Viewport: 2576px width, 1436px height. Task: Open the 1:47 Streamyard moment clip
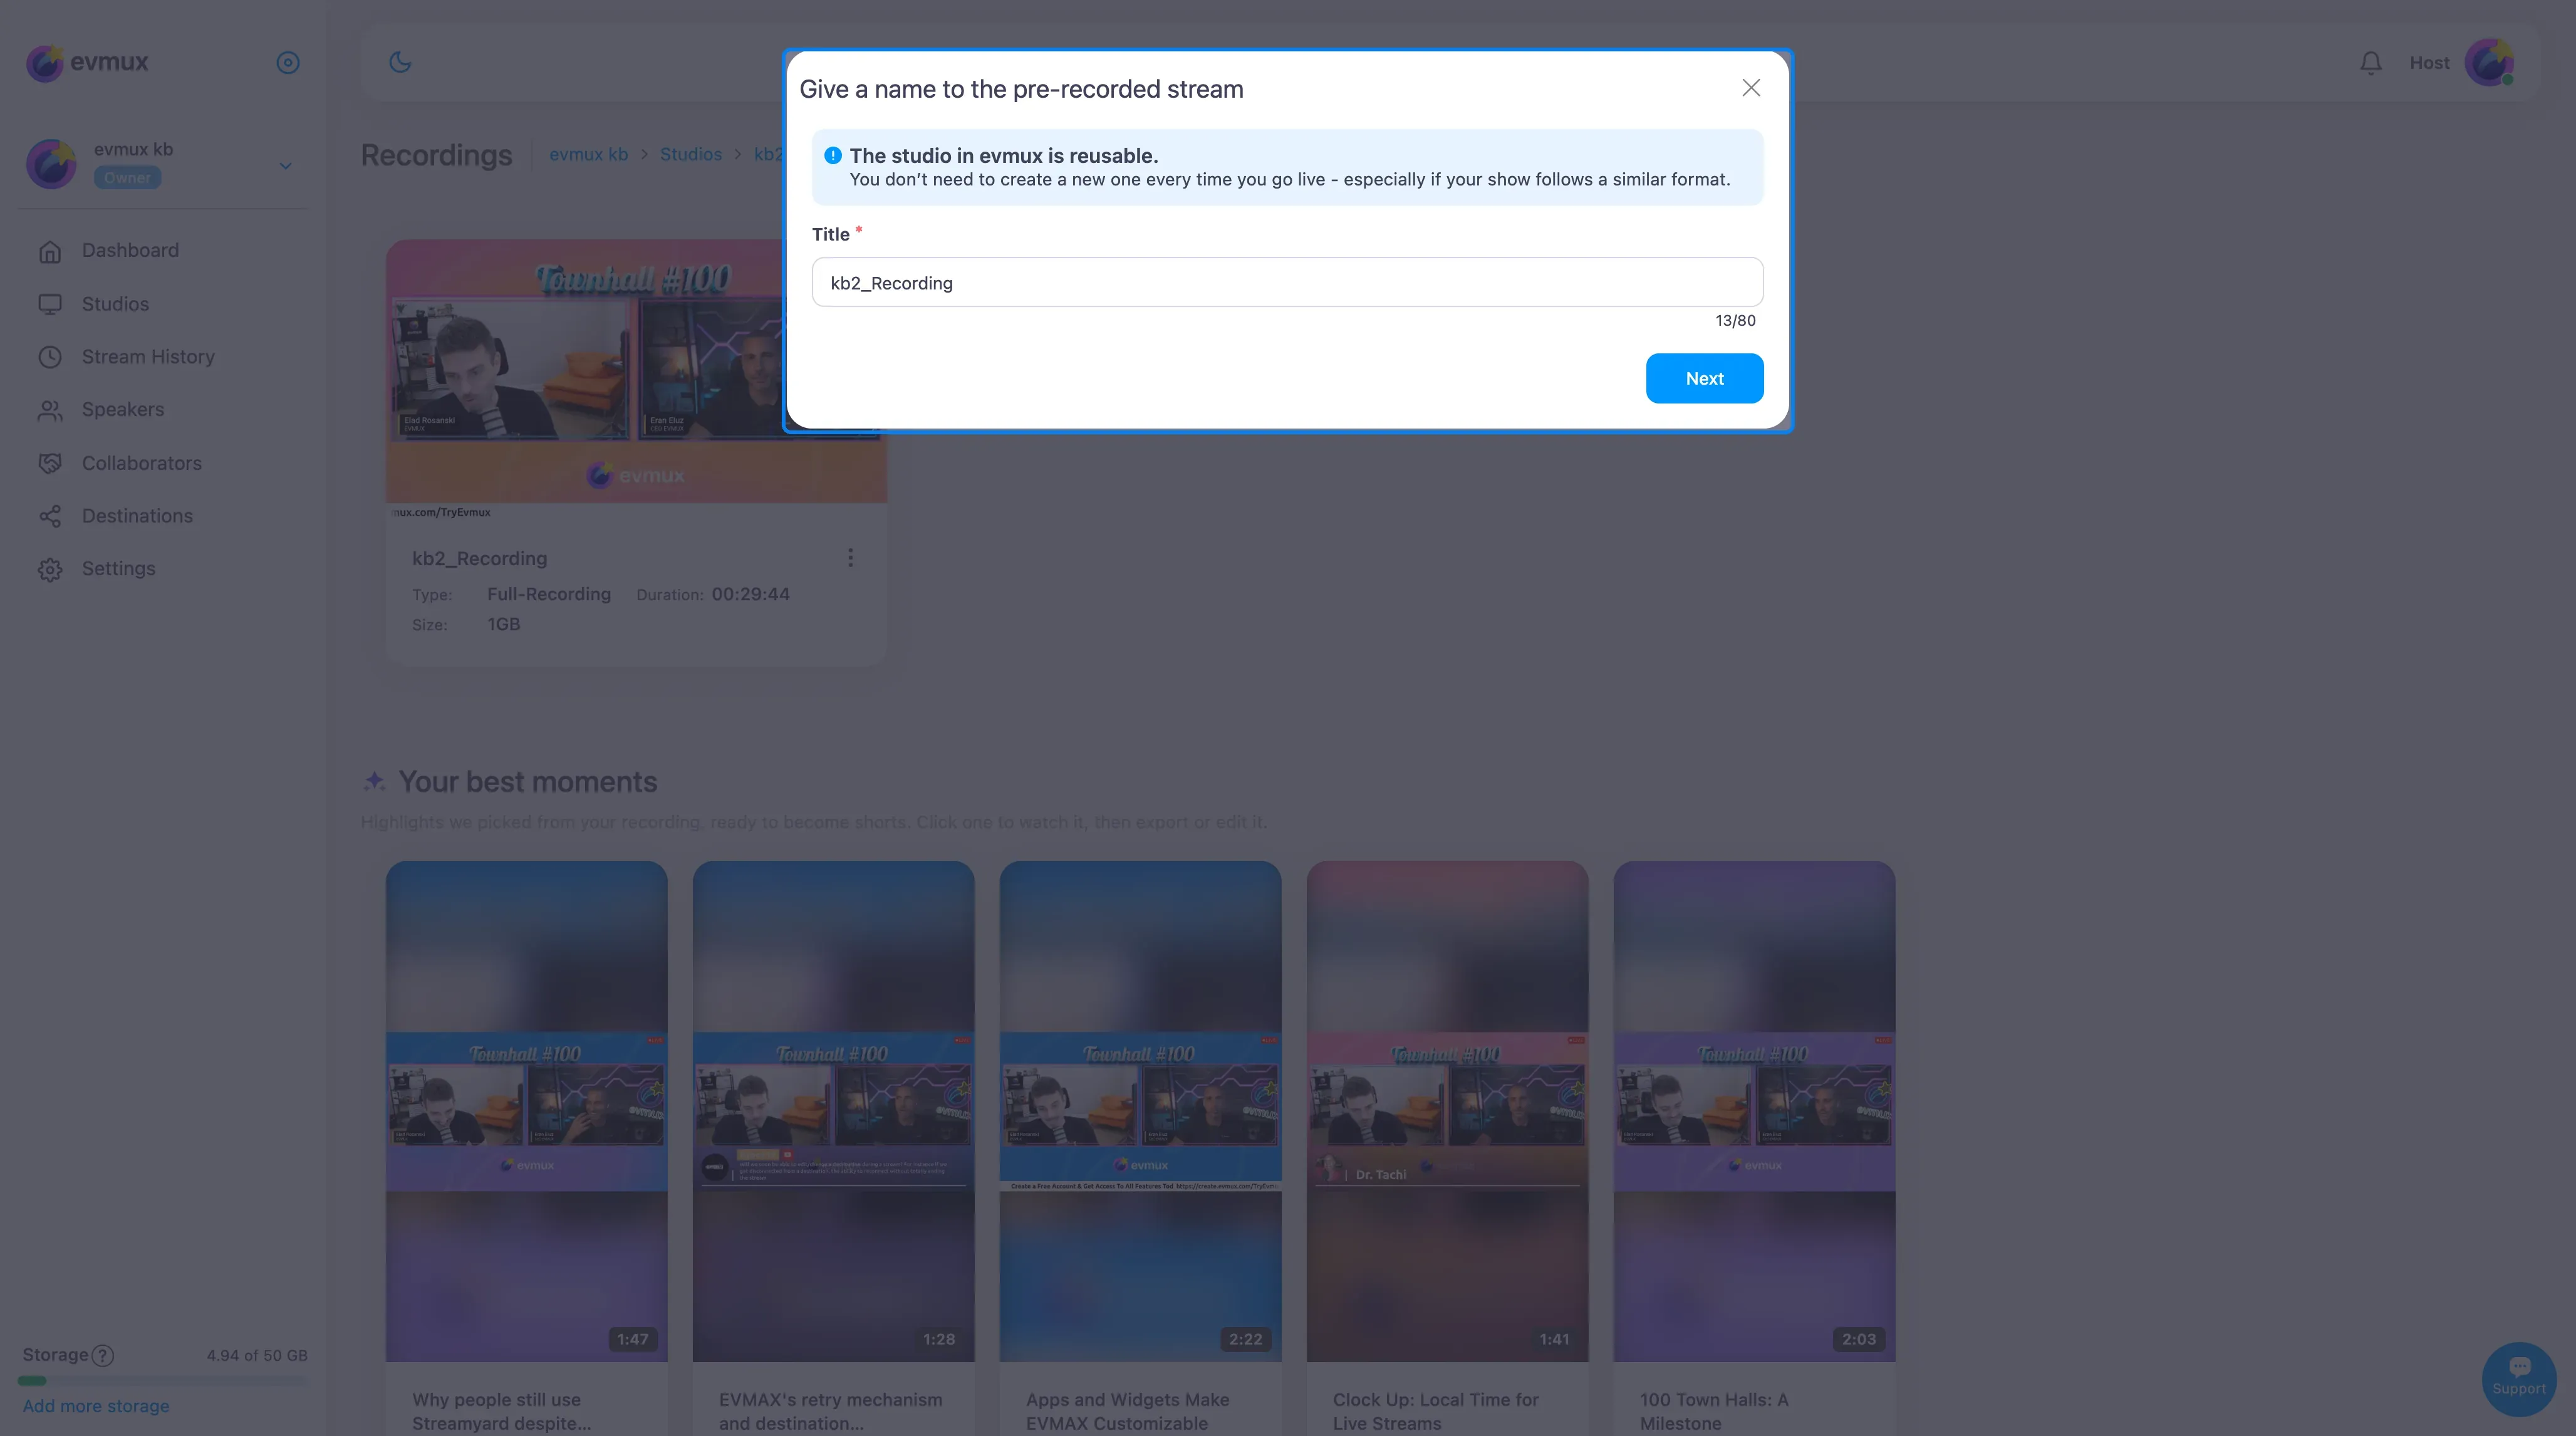point(526,1110)
